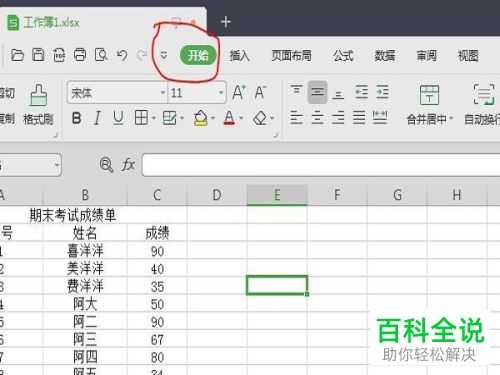
Task: Increase font size with A+ icon
Action: click(239, 92)
